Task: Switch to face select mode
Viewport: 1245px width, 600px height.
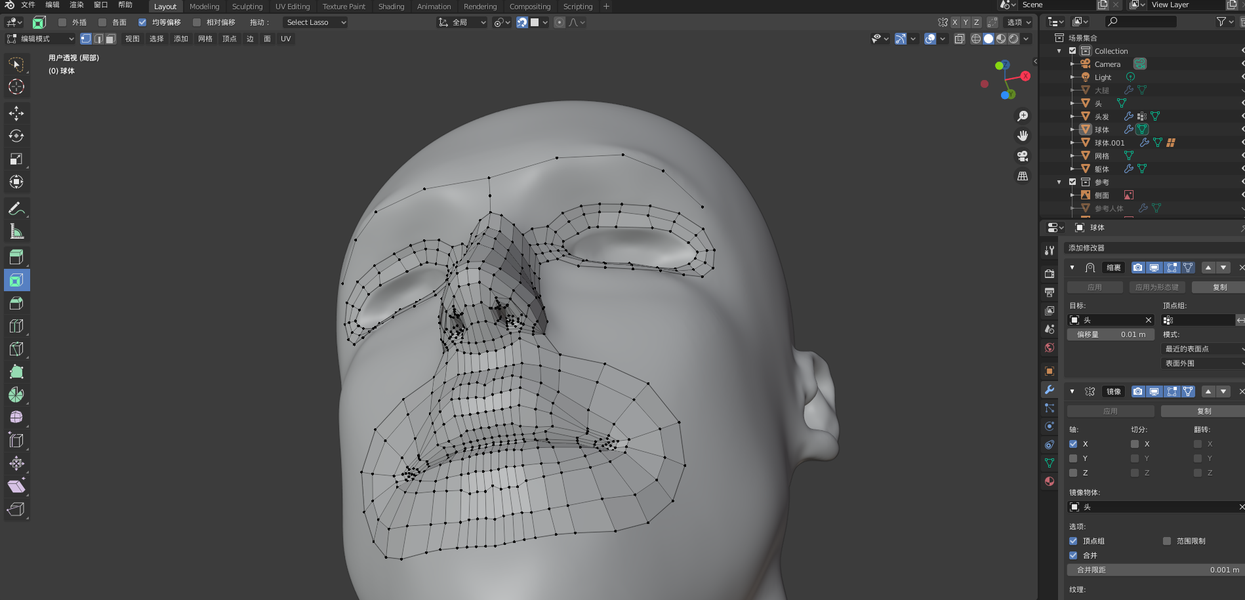Action: tap(110, 39)
